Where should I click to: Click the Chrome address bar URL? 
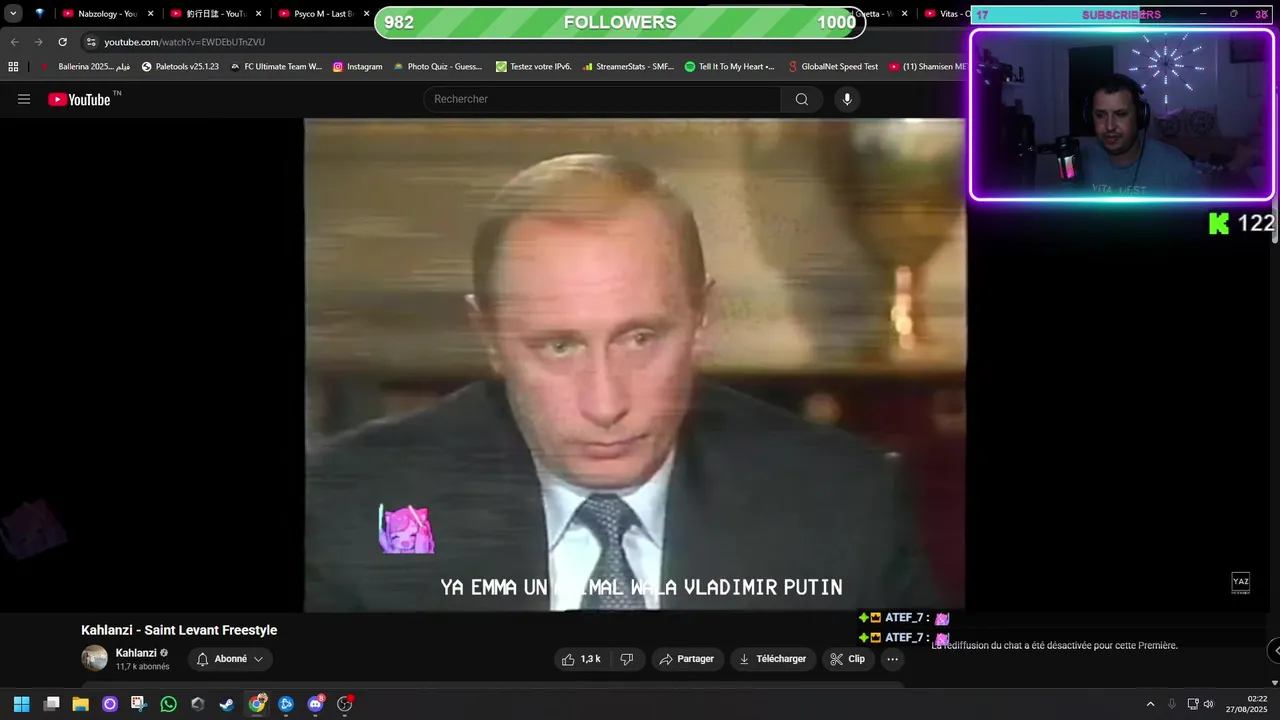(x=185, y=42)
